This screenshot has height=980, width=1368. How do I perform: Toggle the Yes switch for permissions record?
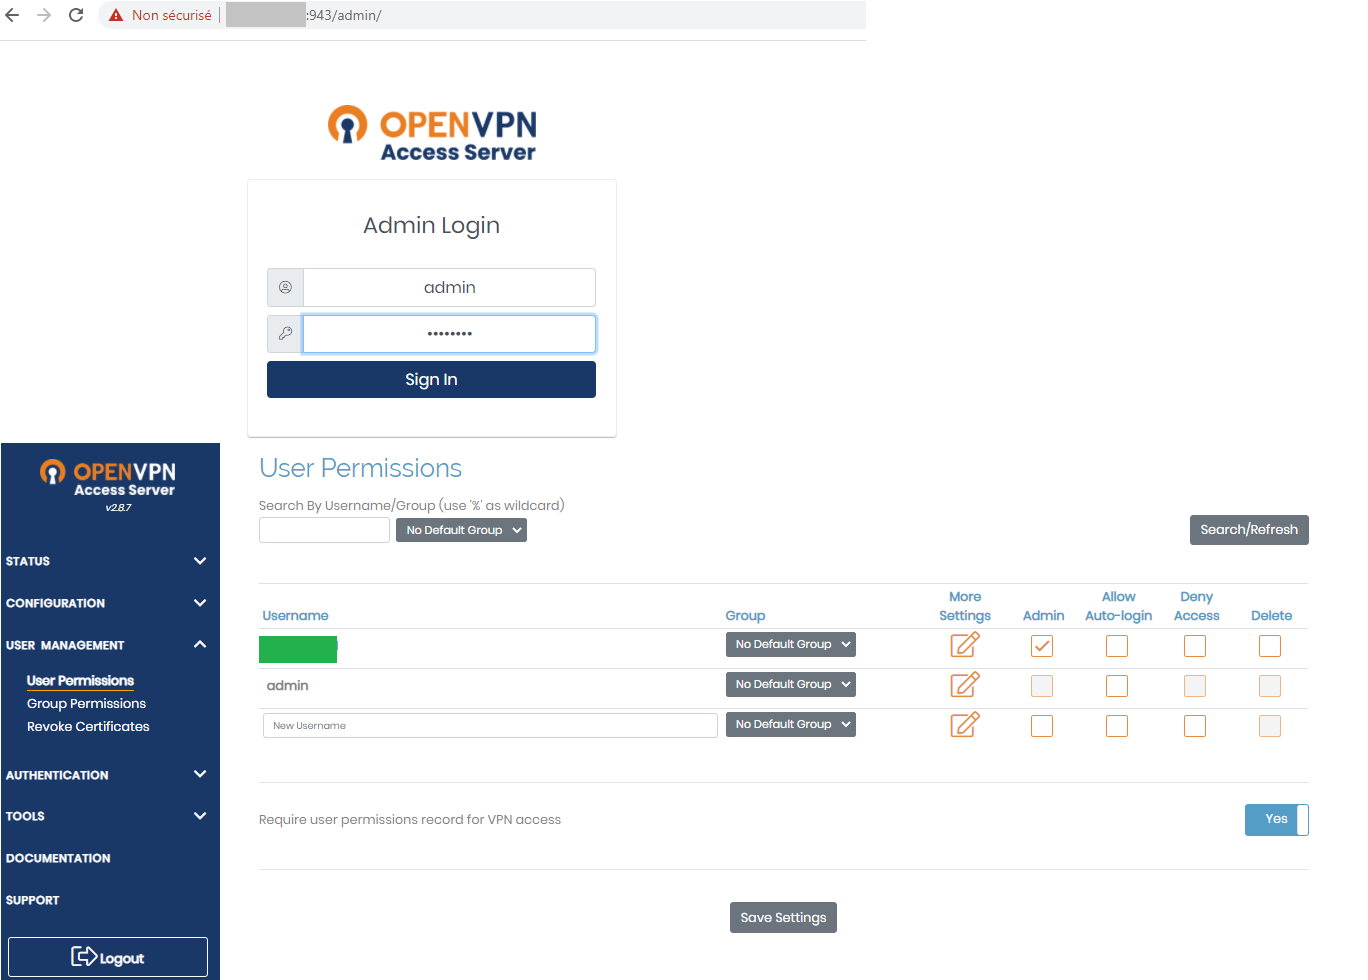(x=1277, y=820)
